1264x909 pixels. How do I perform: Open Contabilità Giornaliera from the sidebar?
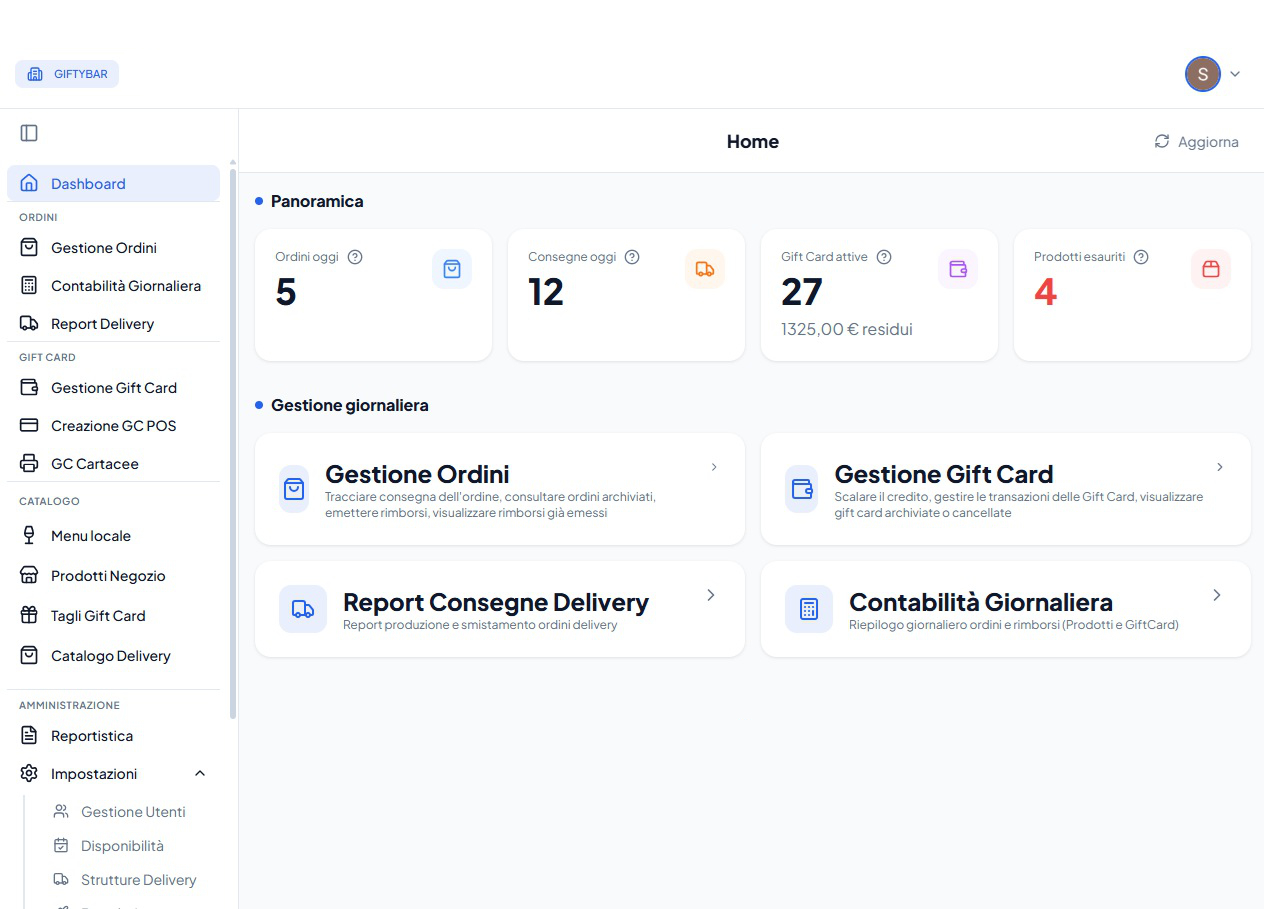coord(113,285)
